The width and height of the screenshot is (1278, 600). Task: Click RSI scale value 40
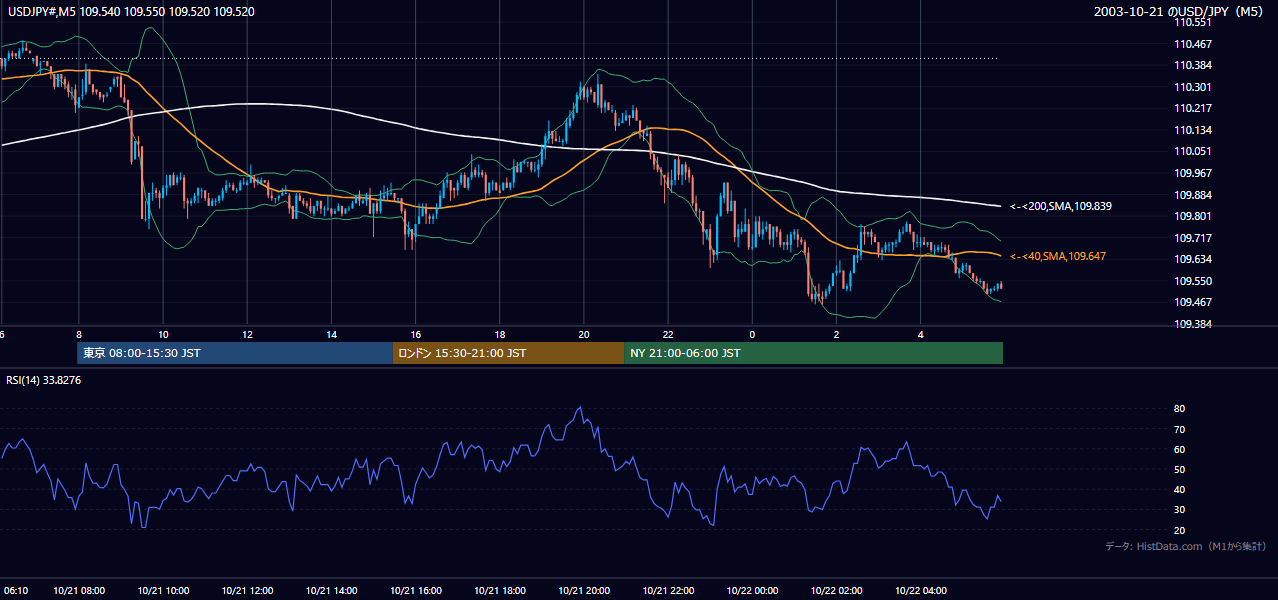(x=1179, y=489)
